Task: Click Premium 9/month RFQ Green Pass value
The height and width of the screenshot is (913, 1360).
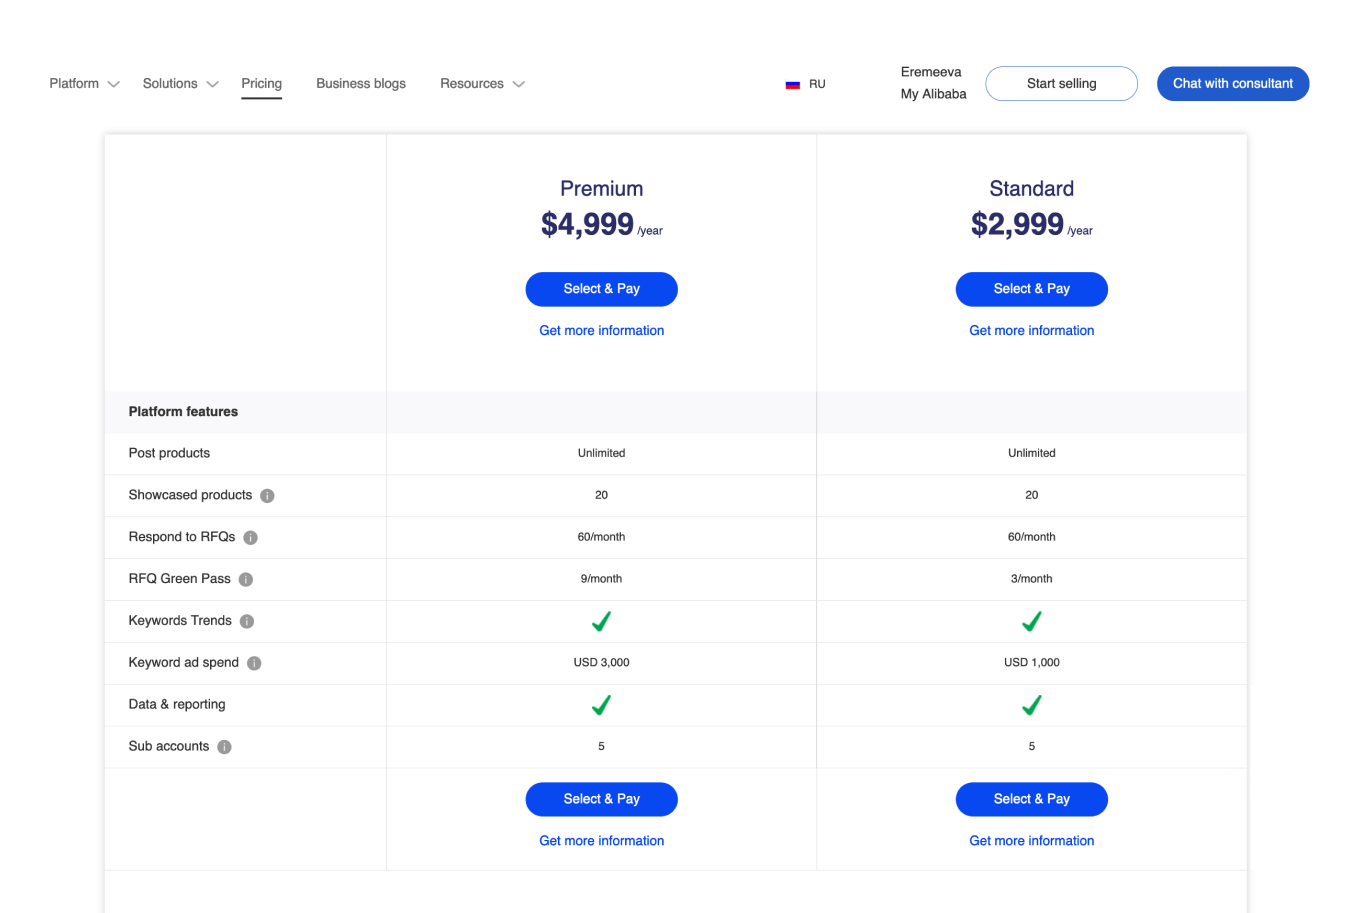Action: coord(601,579)
